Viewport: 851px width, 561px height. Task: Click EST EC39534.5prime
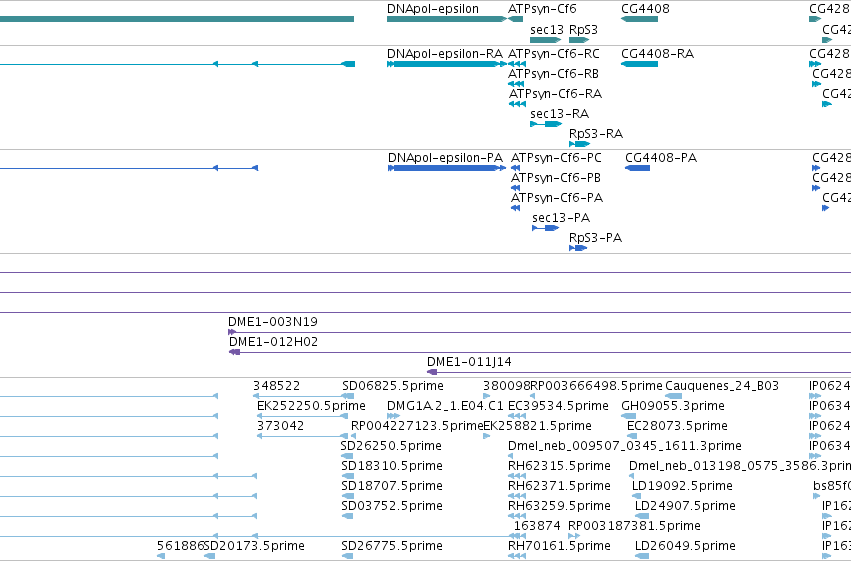(558, 406)
